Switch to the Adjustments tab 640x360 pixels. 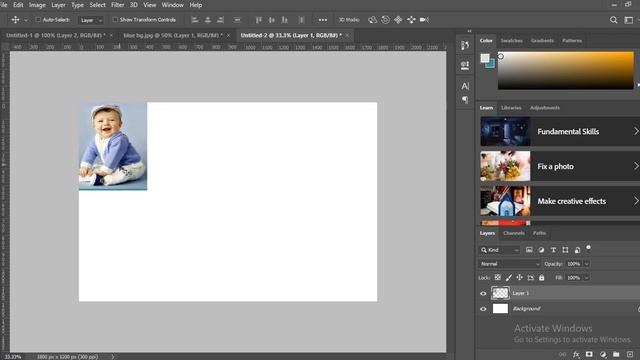coord(544,108)
